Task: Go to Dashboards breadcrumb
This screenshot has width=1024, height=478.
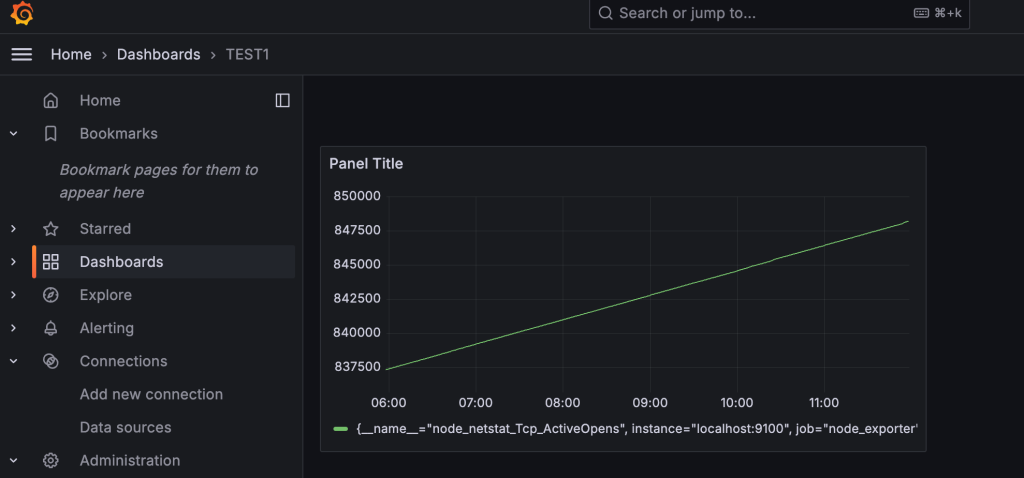Action: [x=159, y=54]
